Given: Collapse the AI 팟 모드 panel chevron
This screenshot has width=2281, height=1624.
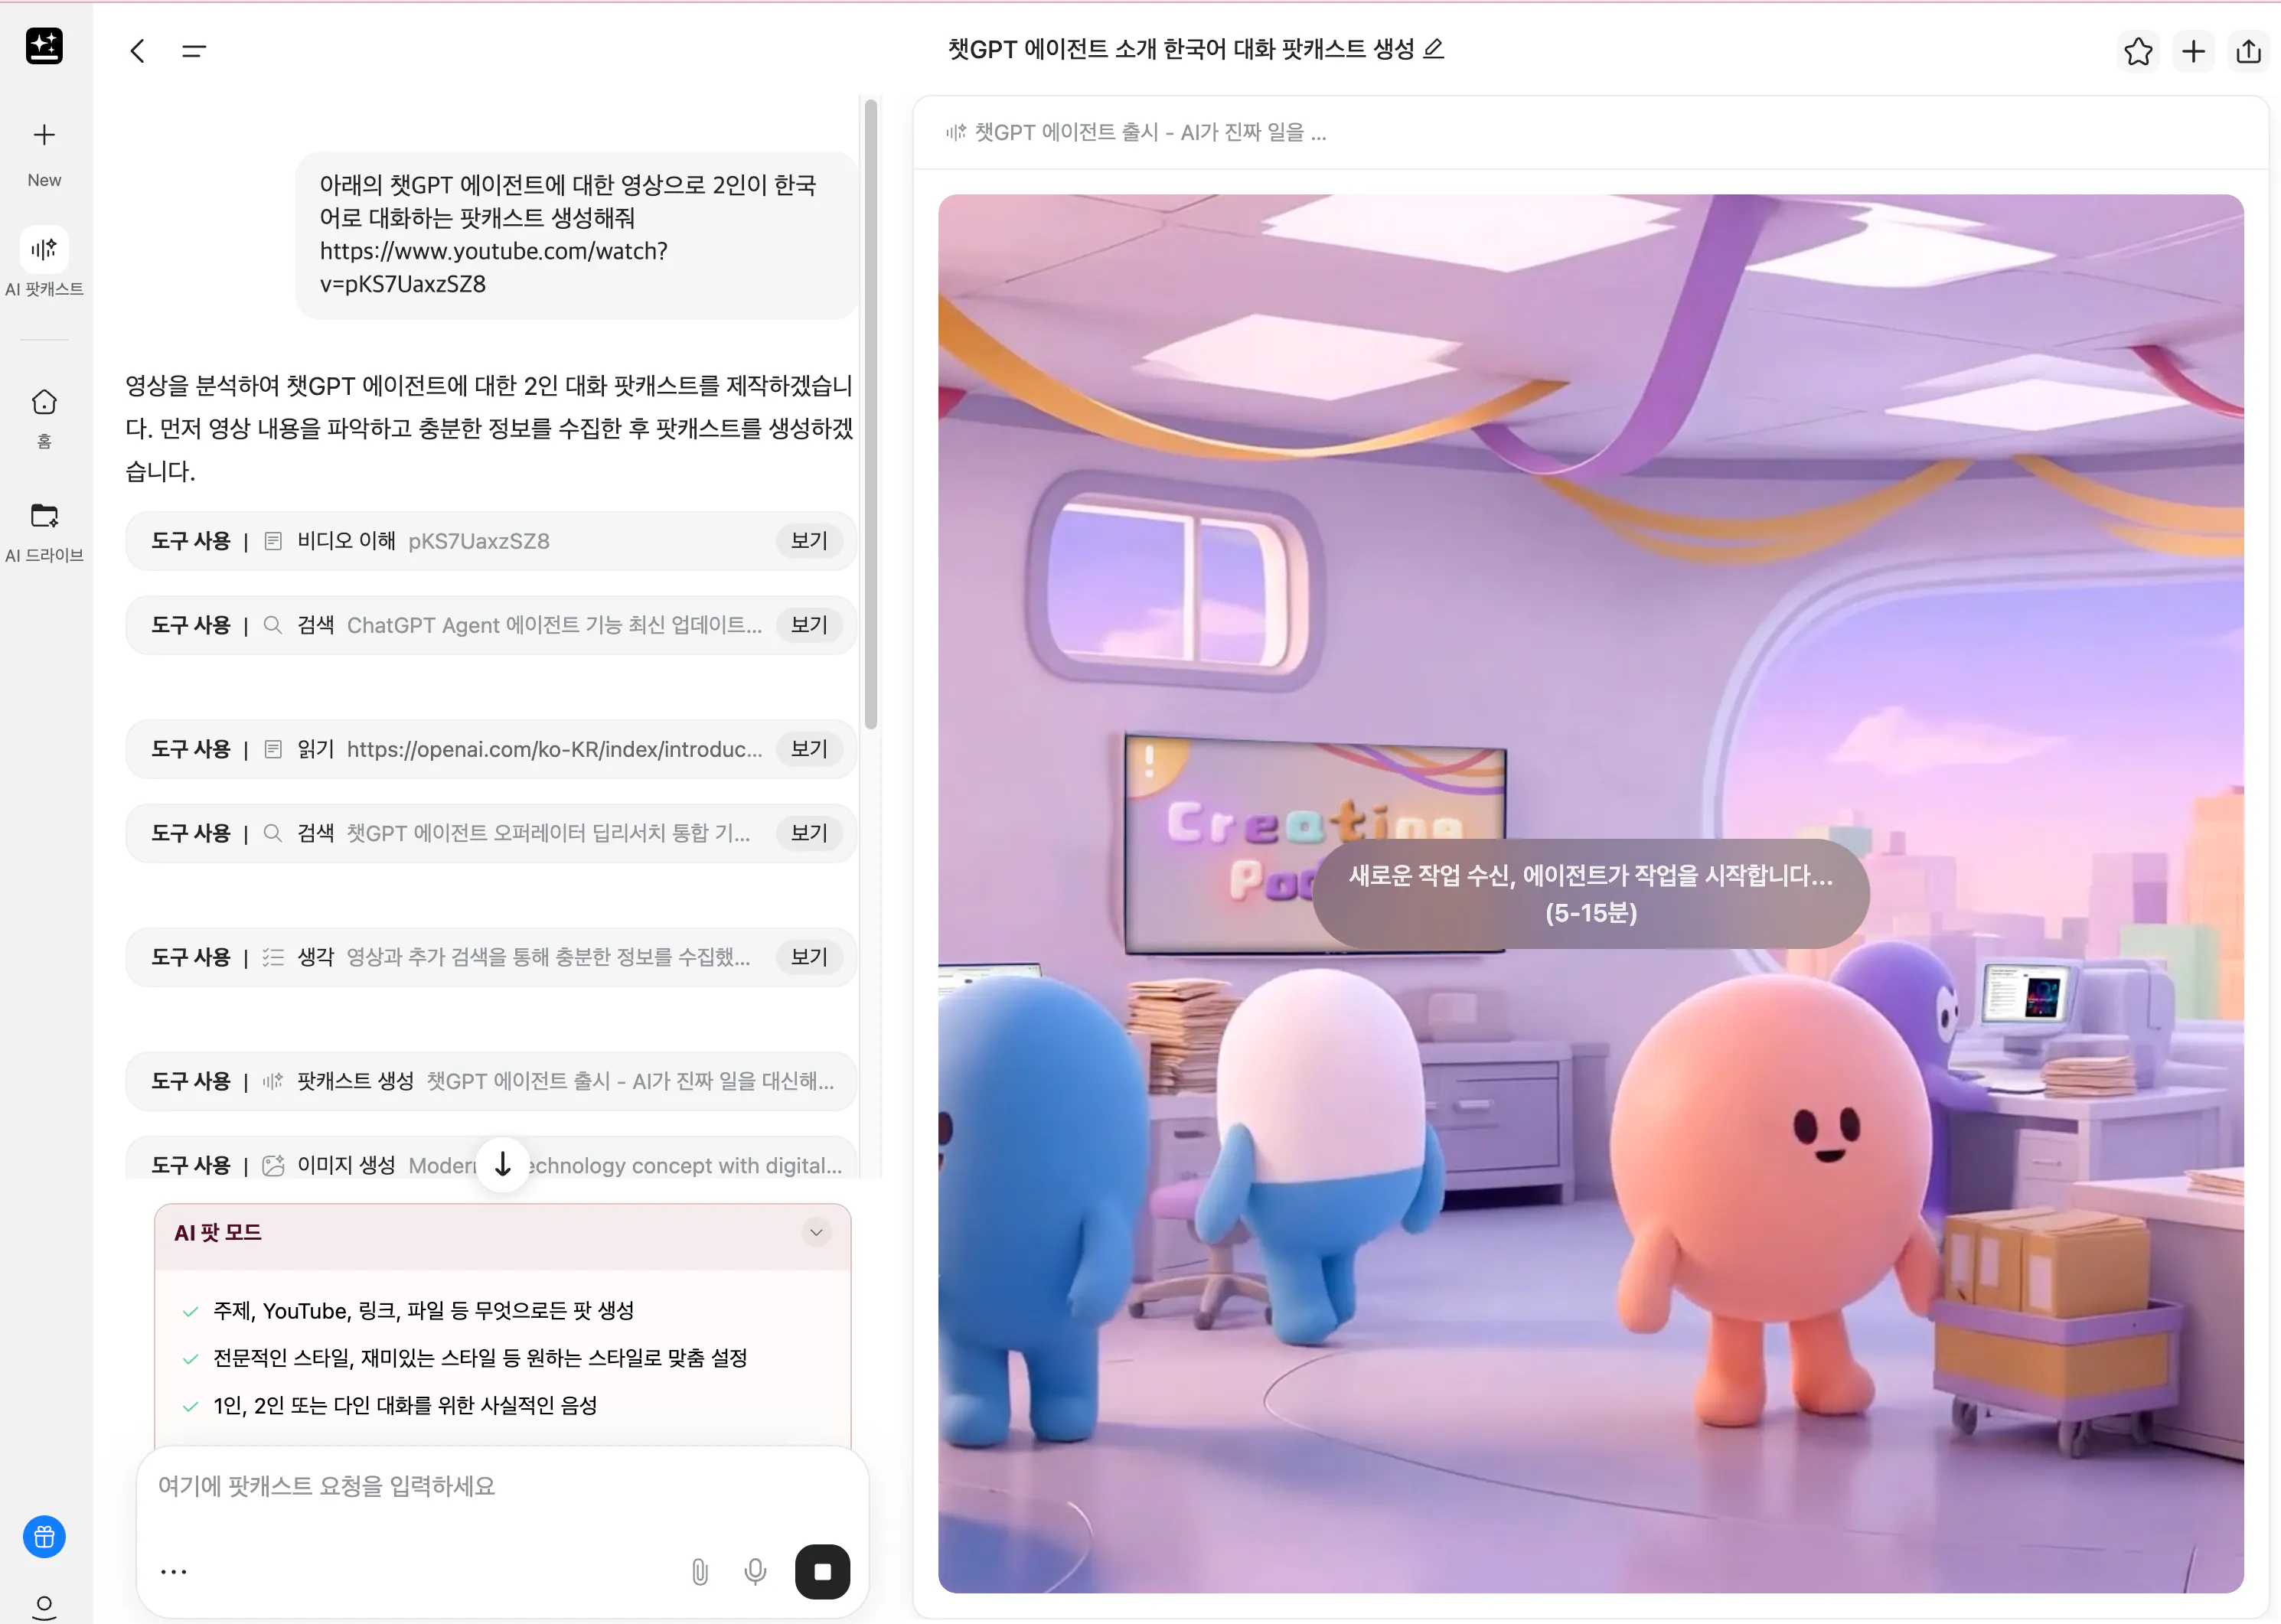Looking at the screenshot, I should tap(816, 1232).
